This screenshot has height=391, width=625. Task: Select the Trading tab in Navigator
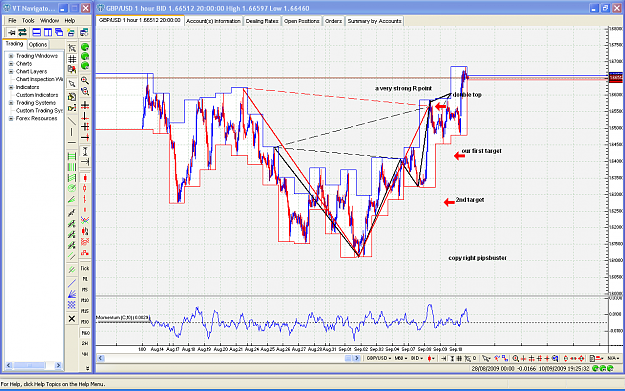[14, 44]
